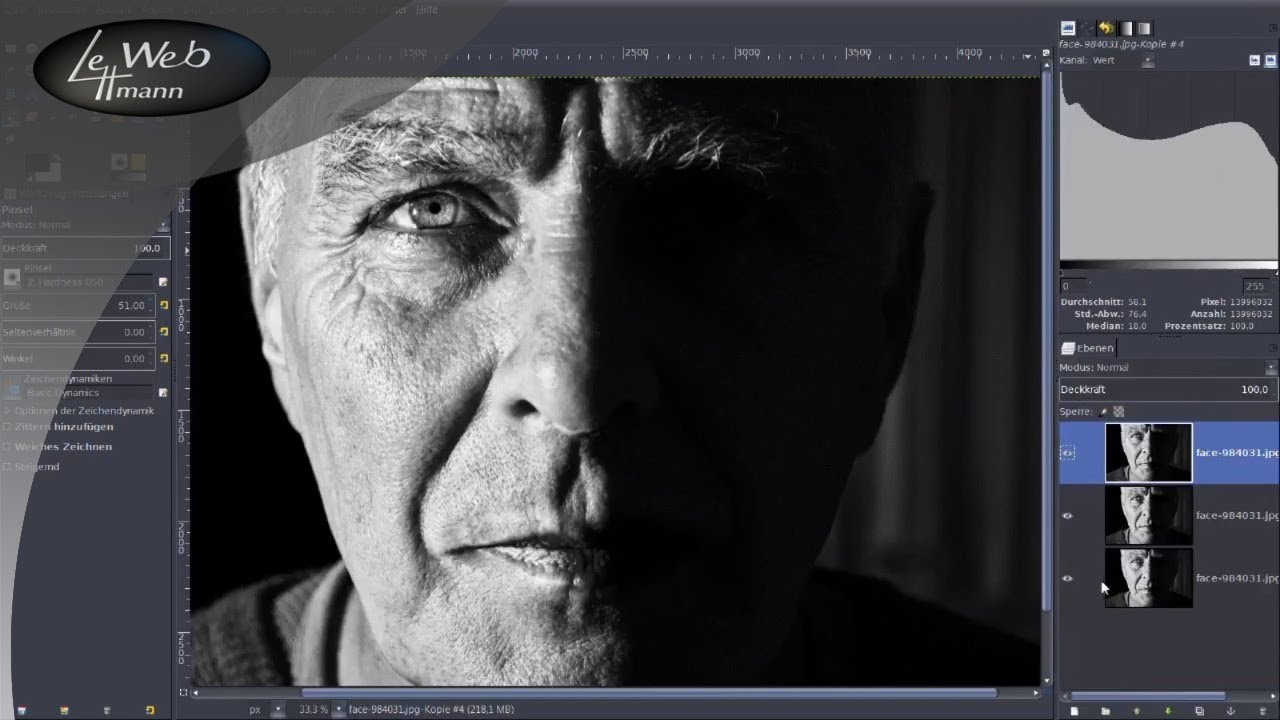This screenshot has width=1280, height=720.
Task: Hide the middle face layer
Action: [x=1067, y=516]
